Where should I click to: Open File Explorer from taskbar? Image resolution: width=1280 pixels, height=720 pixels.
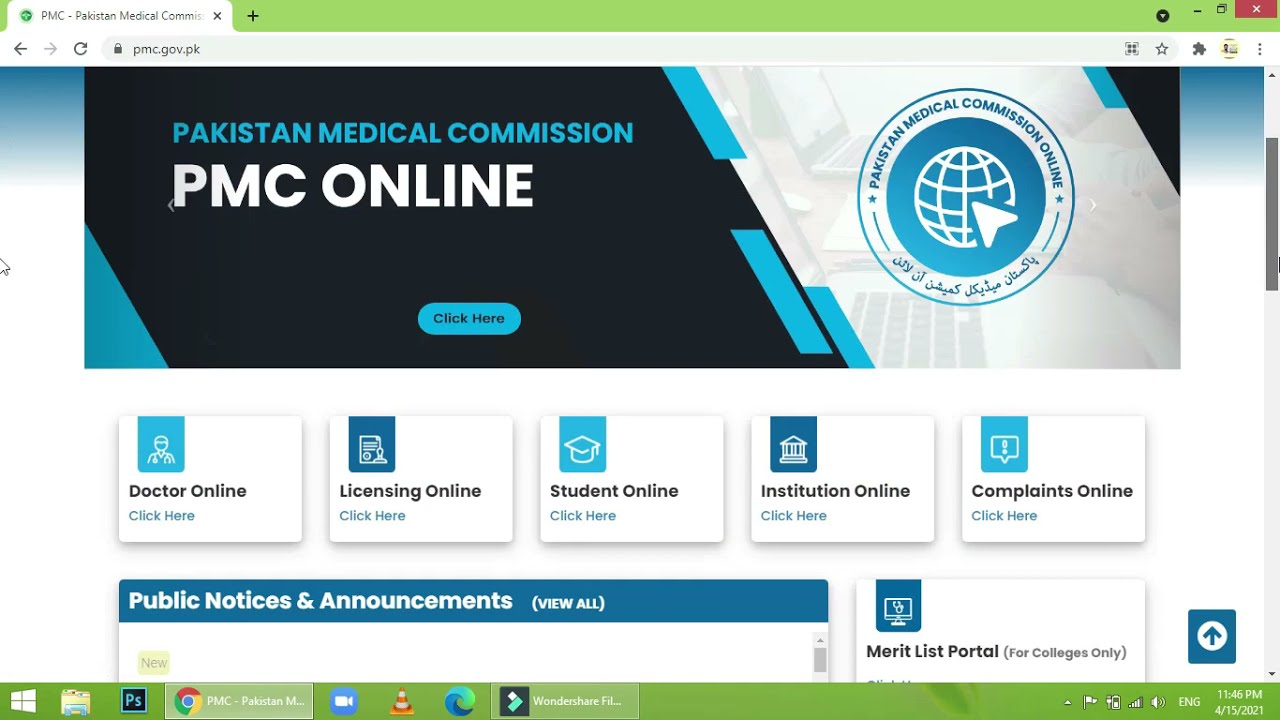click(76, 701)
